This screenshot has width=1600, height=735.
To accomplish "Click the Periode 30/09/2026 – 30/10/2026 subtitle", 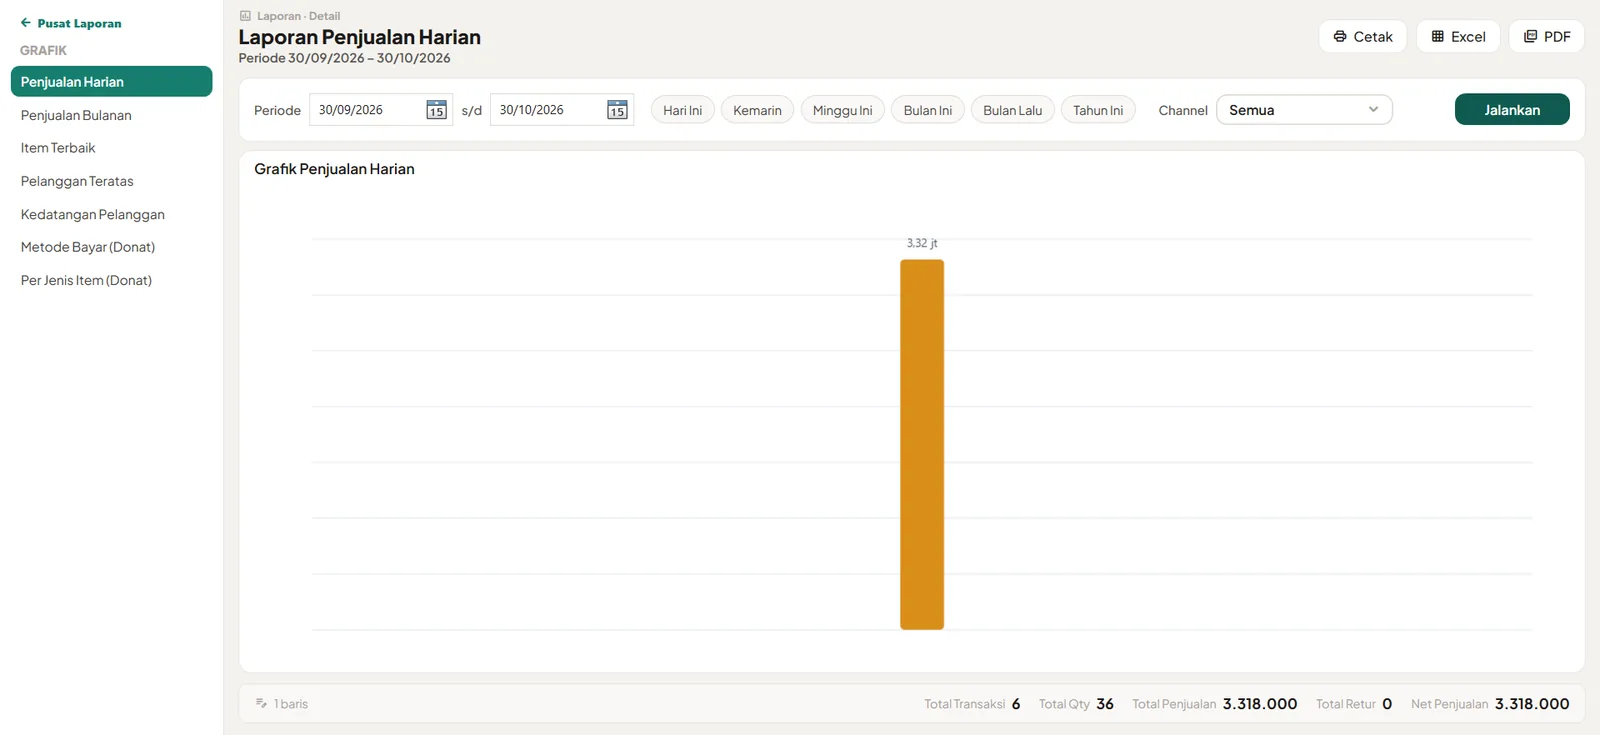I will (x=344, y=58).
